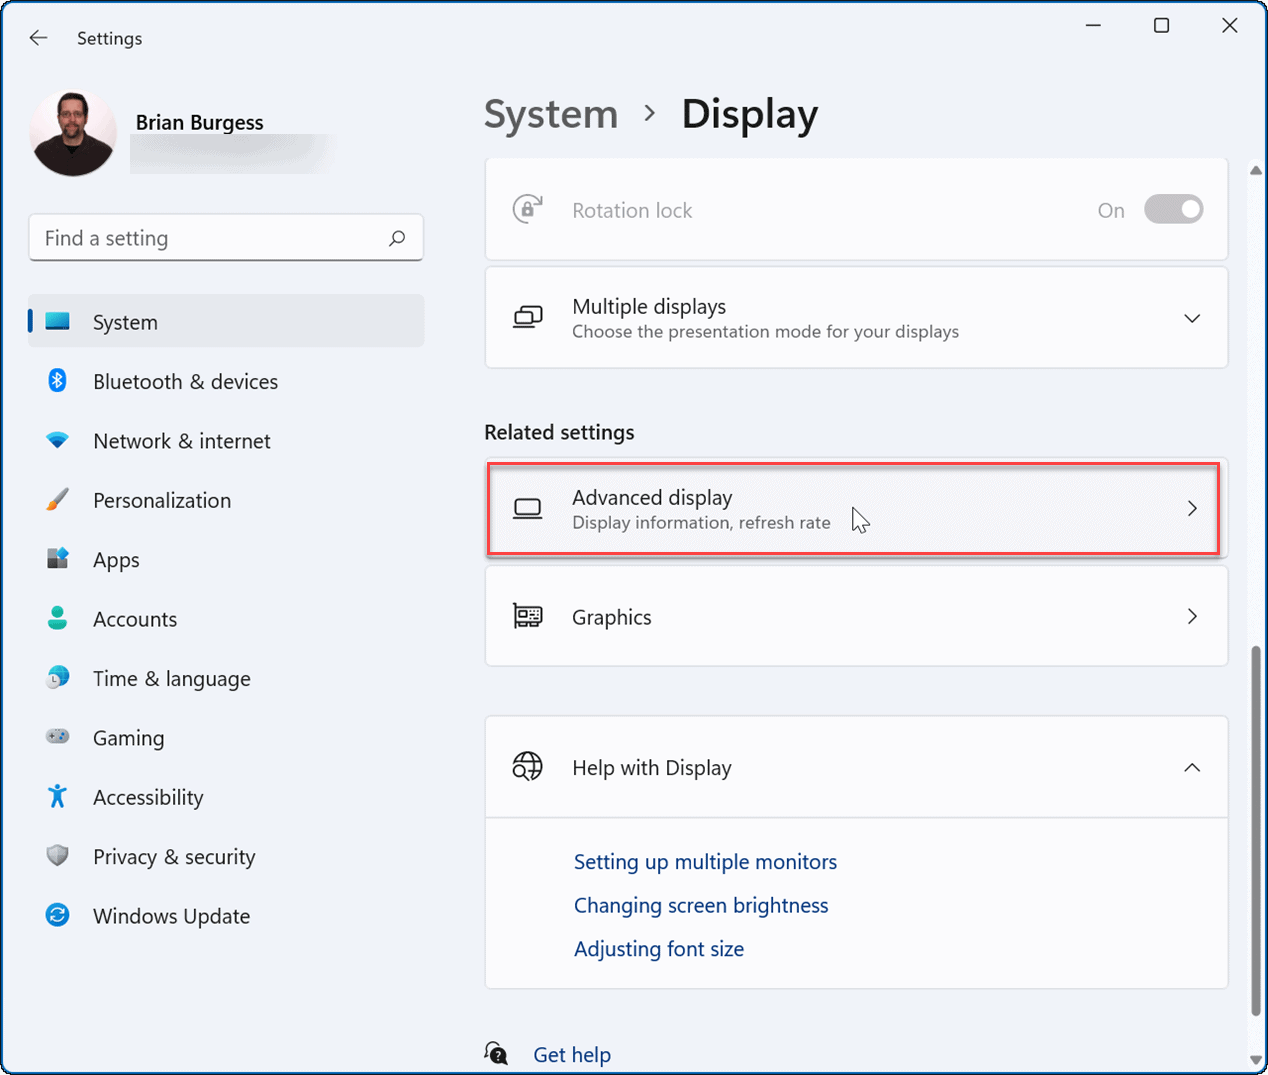Open the Apps settings page
1268x1075 pixels.
coord(226,559)
